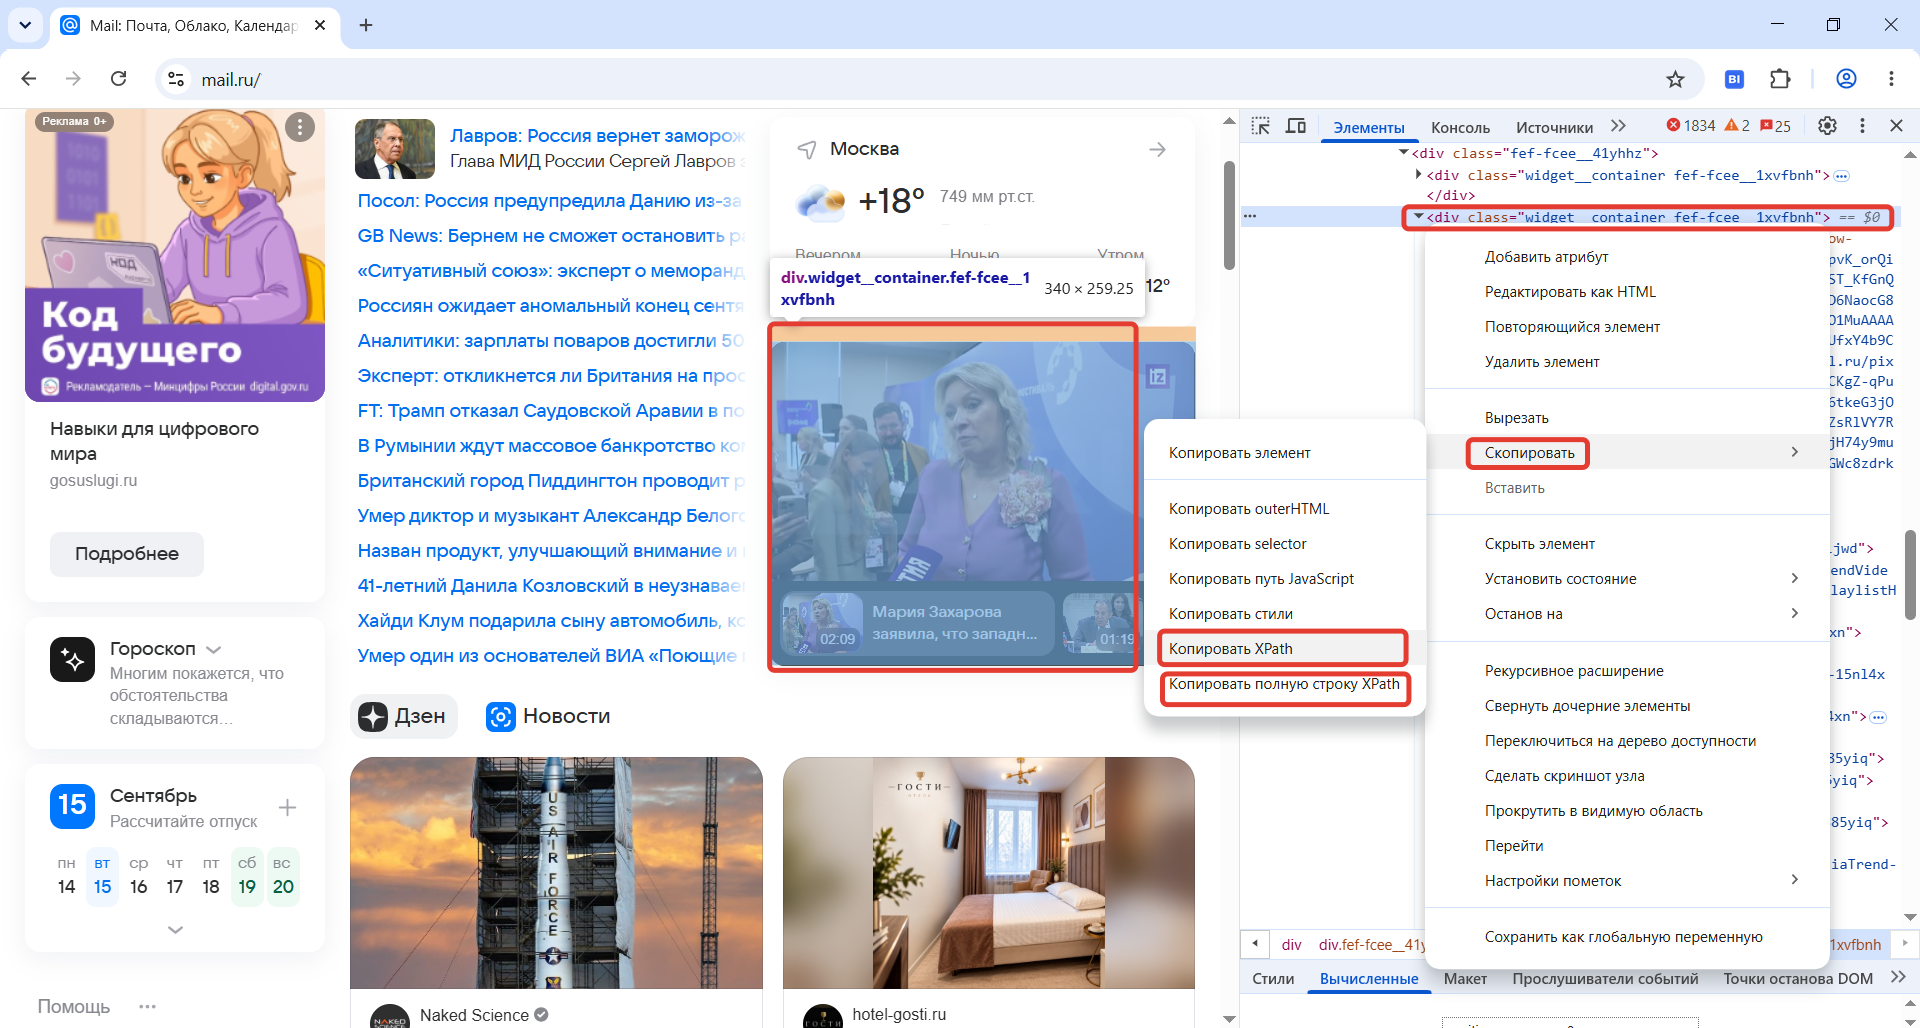Reload the mail.ru page
This screenshot has height=1028, width=1920.
tap(118, 79)
